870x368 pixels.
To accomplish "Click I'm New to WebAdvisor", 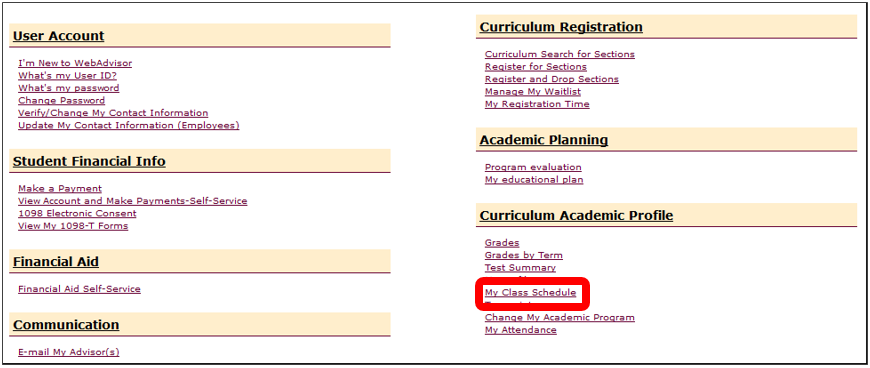I will [x=75, y=63].
